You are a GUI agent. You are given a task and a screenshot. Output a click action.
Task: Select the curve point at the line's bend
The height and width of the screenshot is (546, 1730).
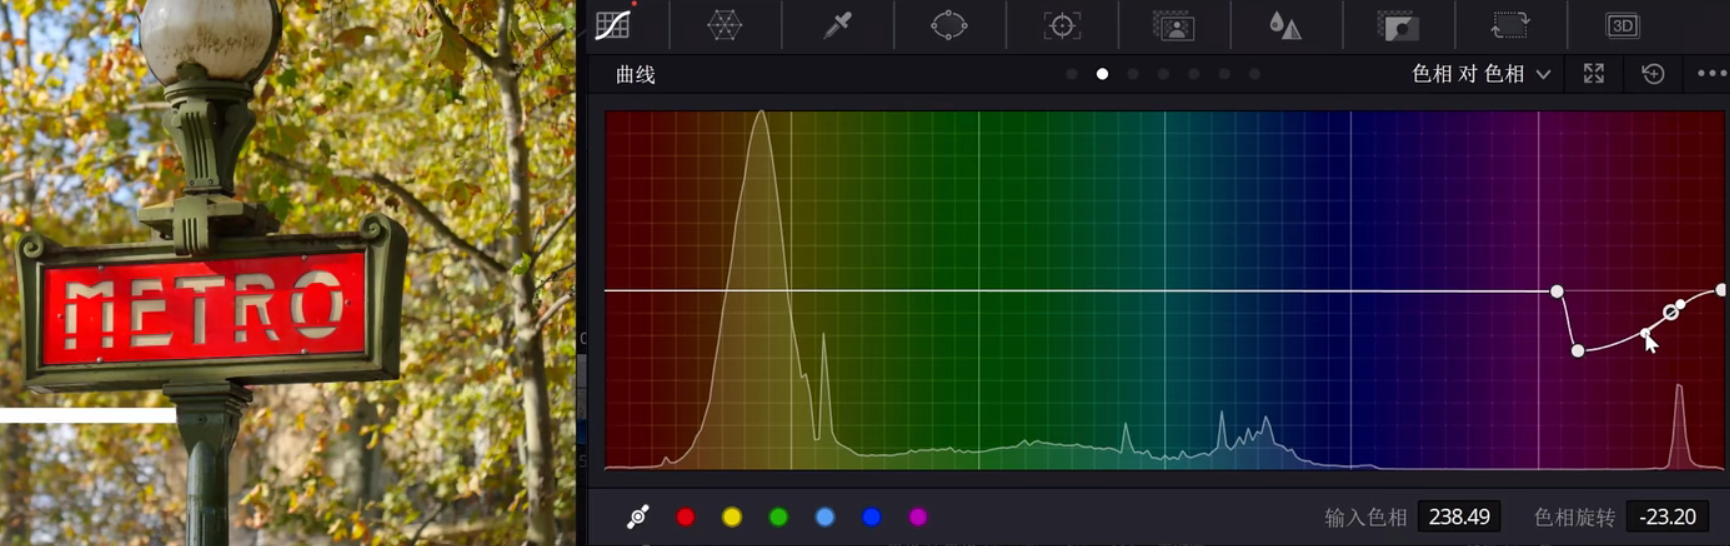tap(1557, 291)
